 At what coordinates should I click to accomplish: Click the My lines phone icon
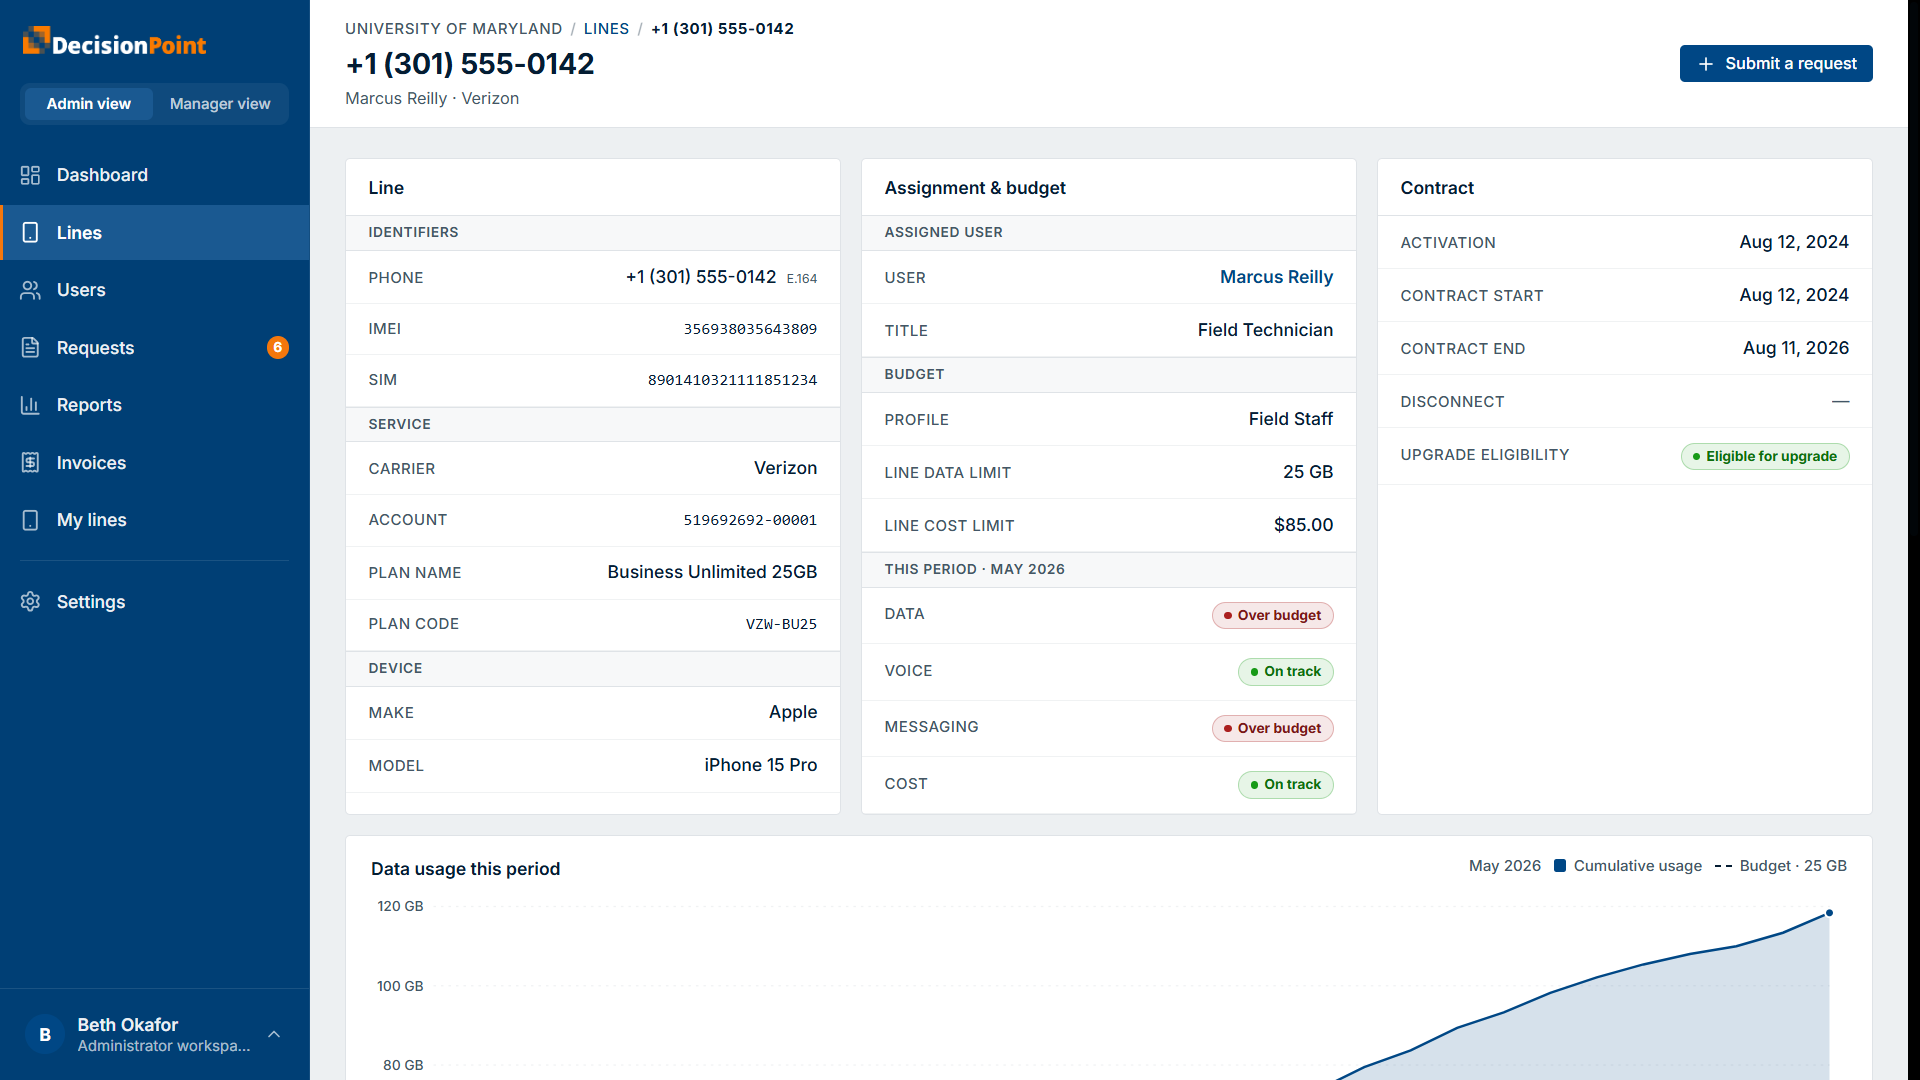click(30, 520)
